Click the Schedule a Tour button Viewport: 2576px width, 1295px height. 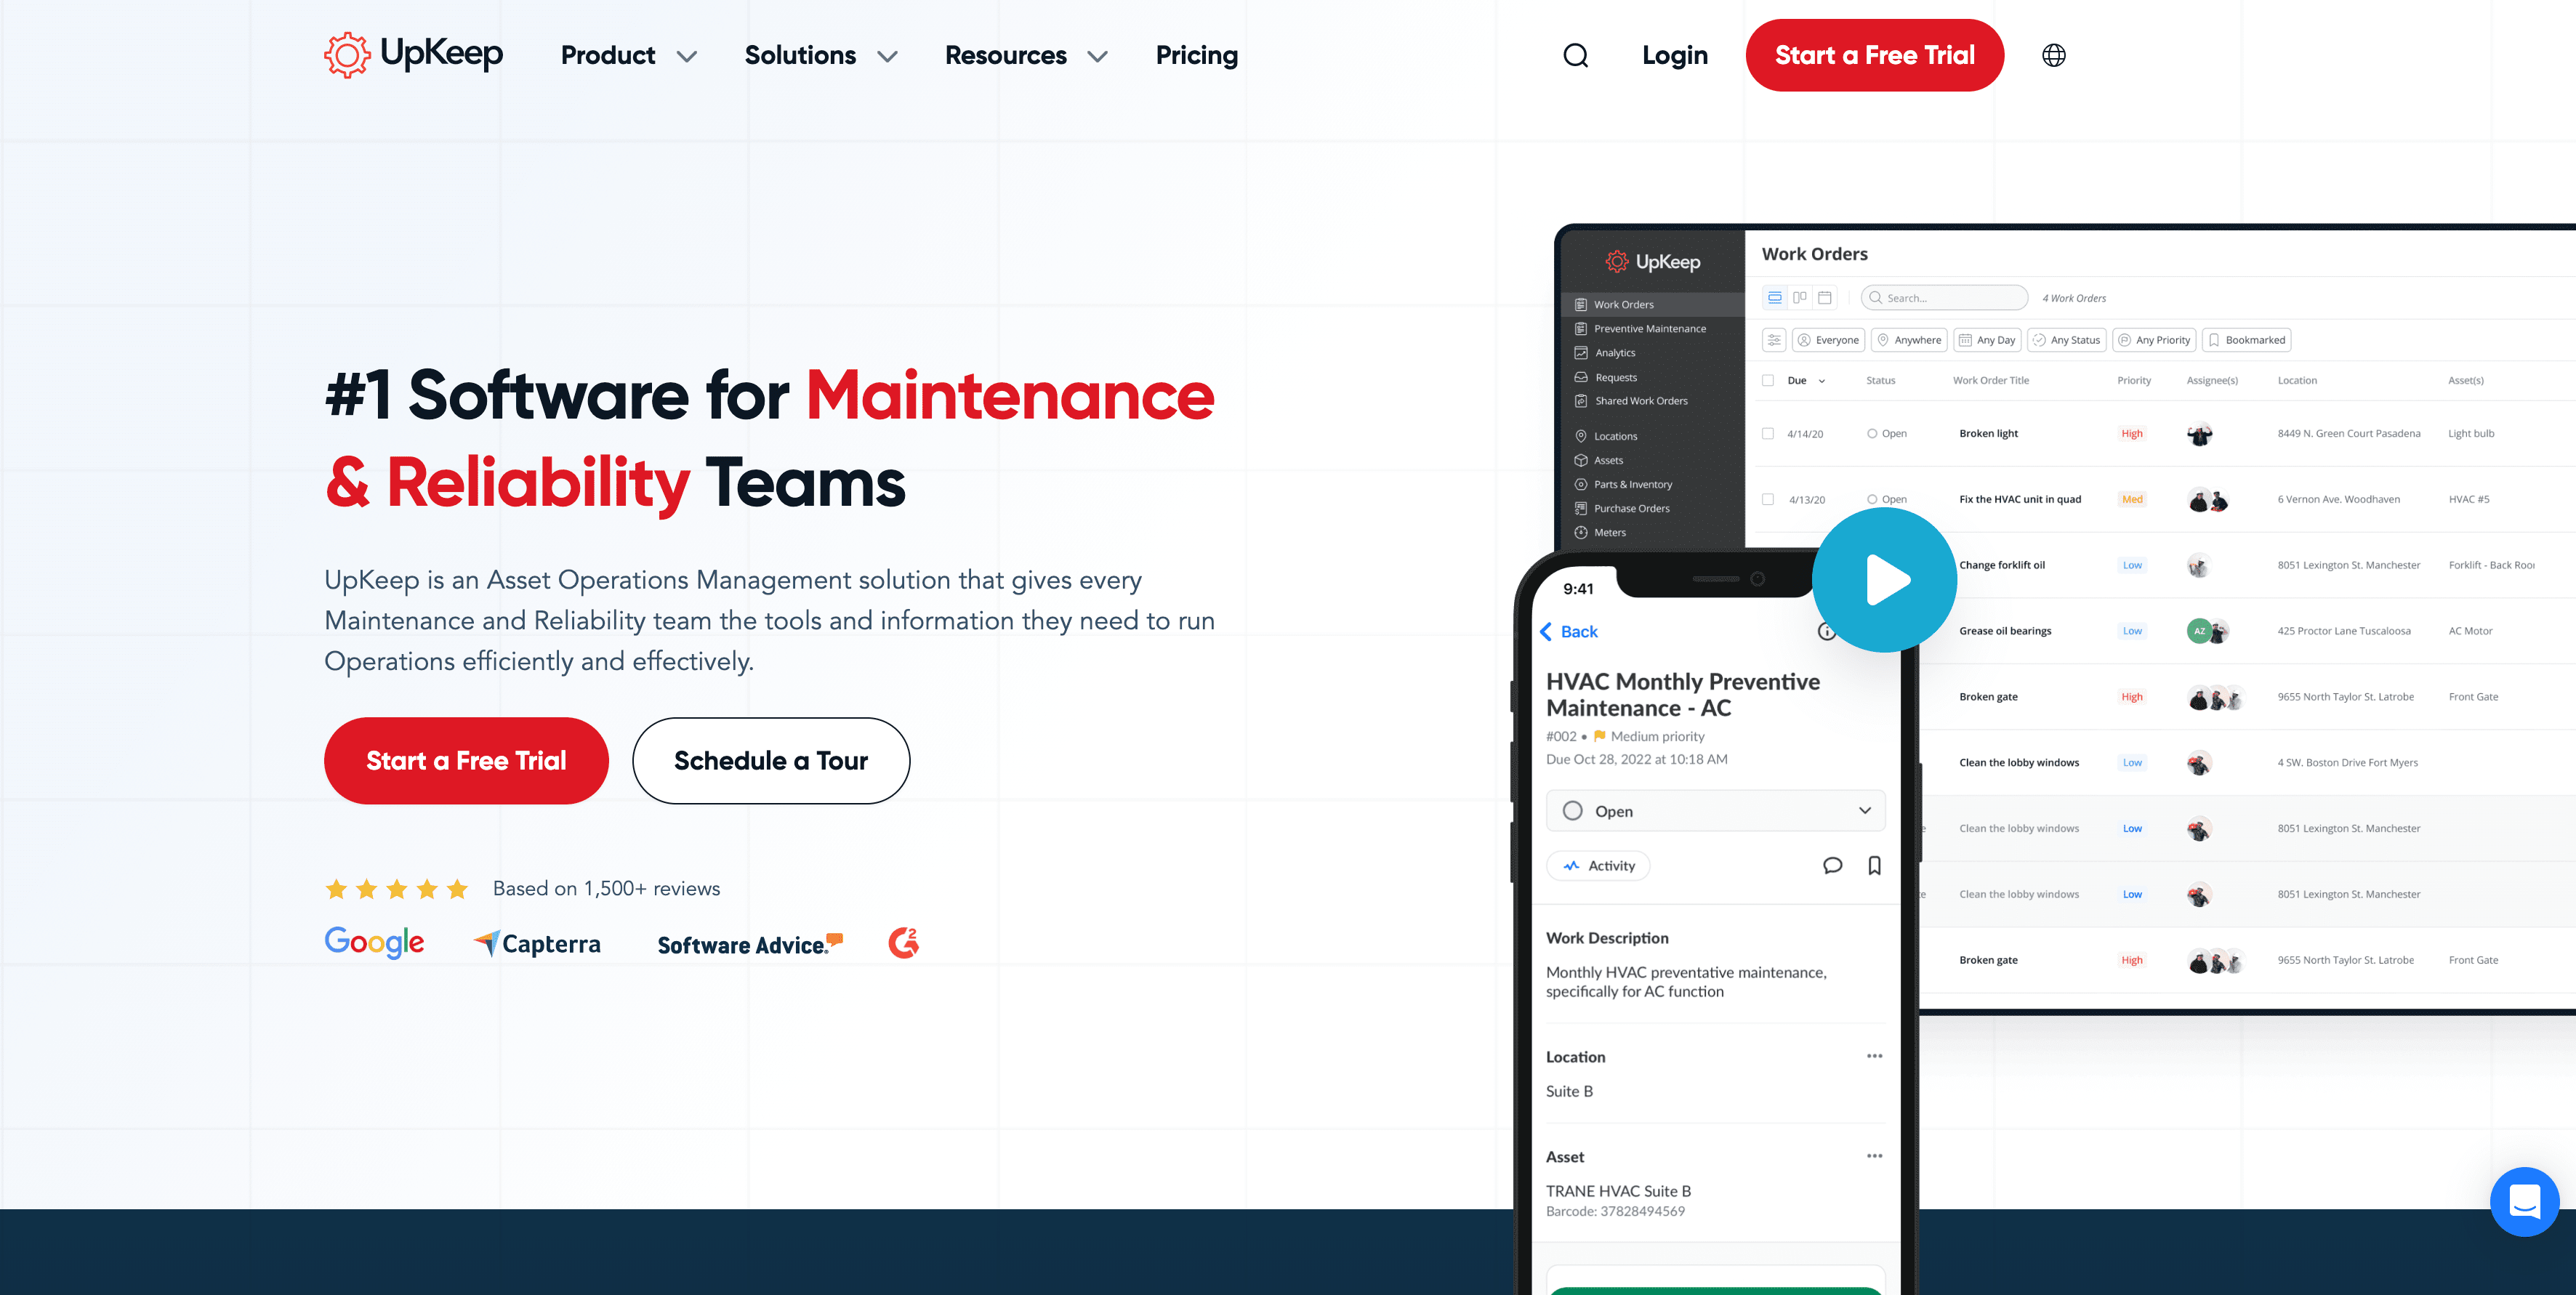[770, 760]
